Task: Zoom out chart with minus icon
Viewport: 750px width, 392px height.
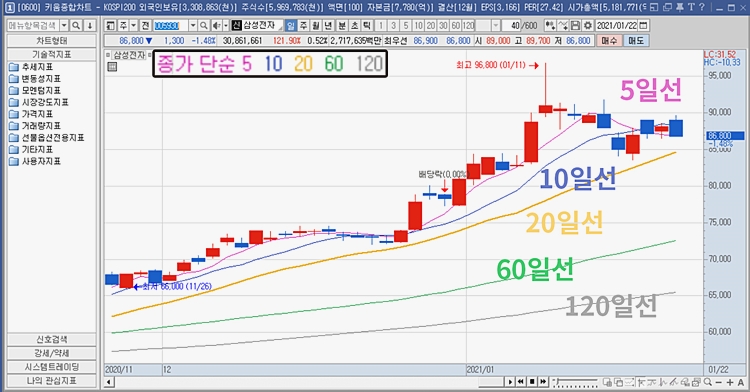Action: pos(719,382)
